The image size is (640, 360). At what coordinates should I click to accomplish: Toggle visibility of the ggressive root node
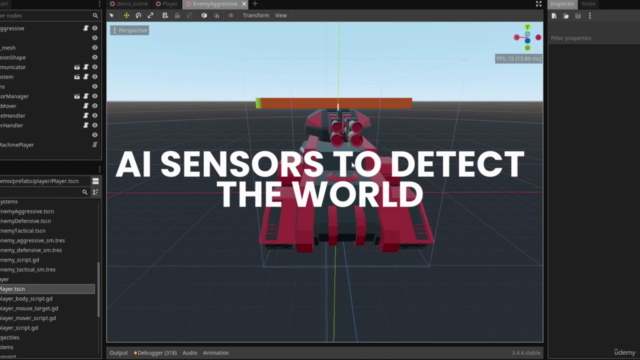(95, 28)
